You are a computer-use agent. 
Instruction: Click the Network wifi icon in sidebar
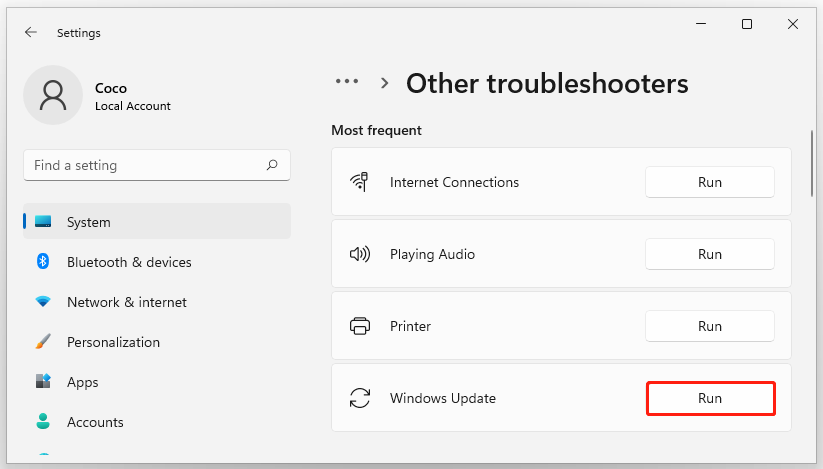[x=43, y=302]
